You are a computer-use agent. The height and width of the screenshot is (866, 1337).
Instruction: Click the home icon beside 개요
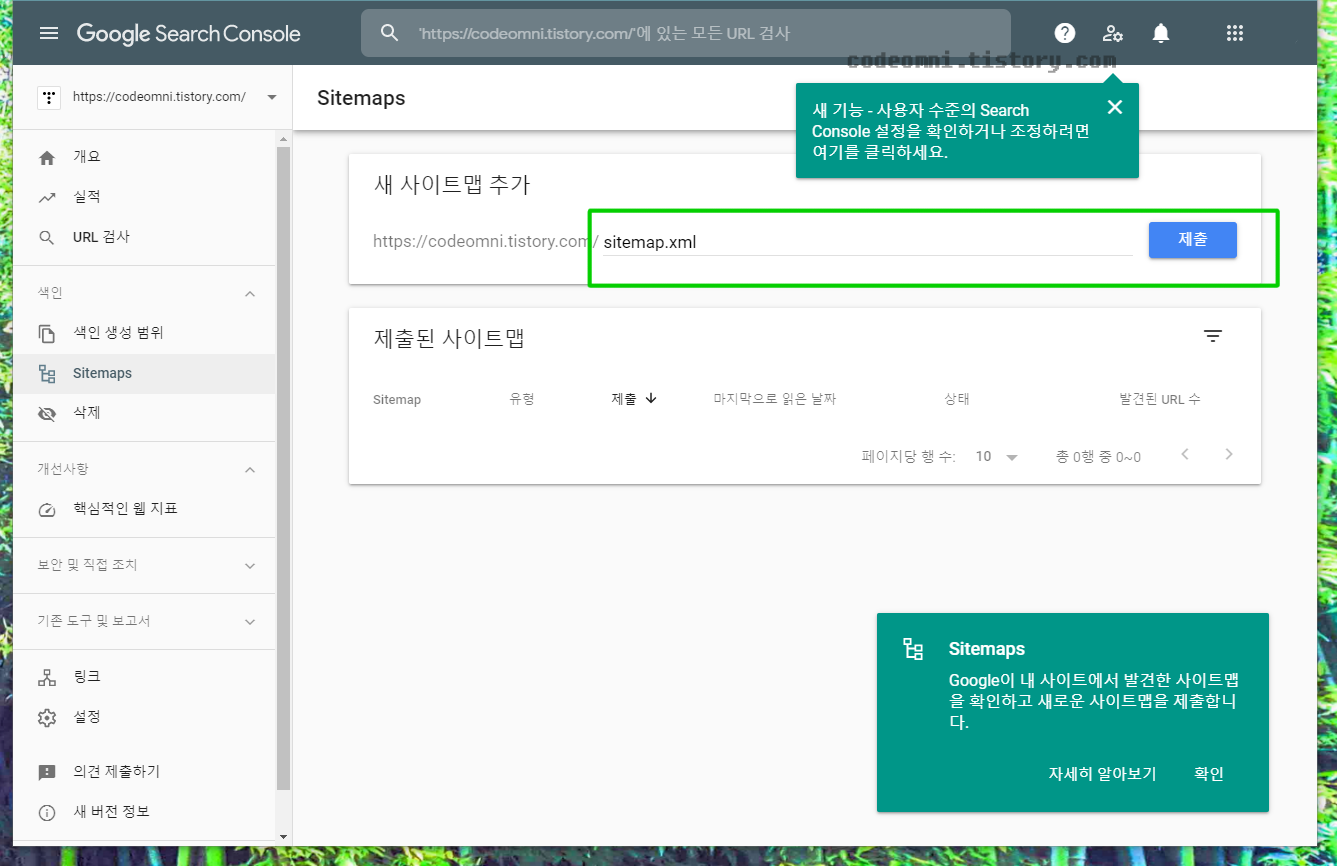47,157
